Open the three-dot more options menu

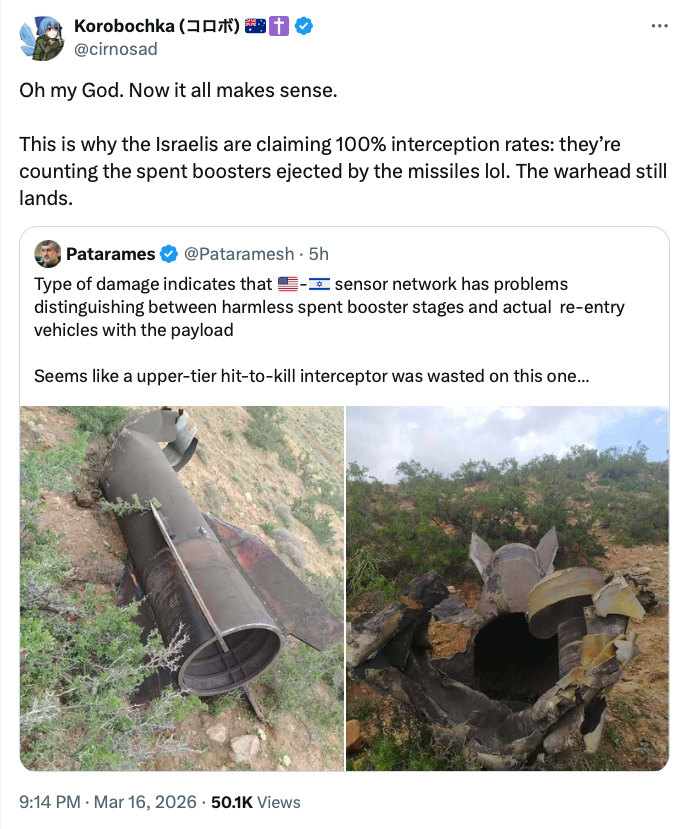659,26
